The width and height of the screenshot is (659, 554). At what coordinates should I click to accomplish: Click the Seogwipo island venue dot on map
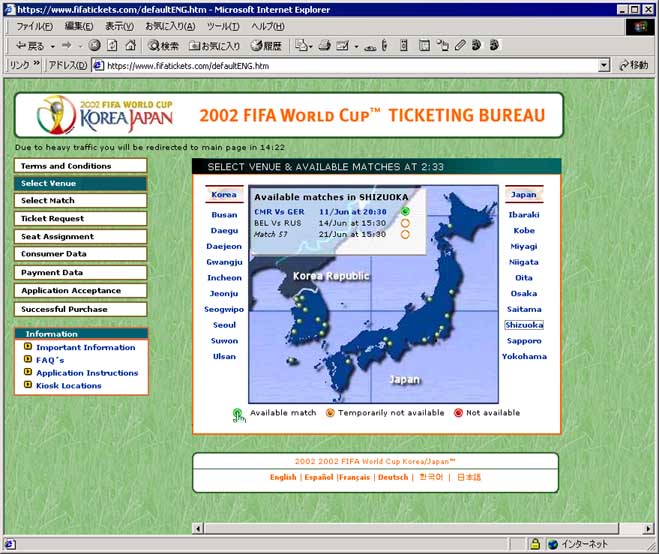[x=290, y=361]
